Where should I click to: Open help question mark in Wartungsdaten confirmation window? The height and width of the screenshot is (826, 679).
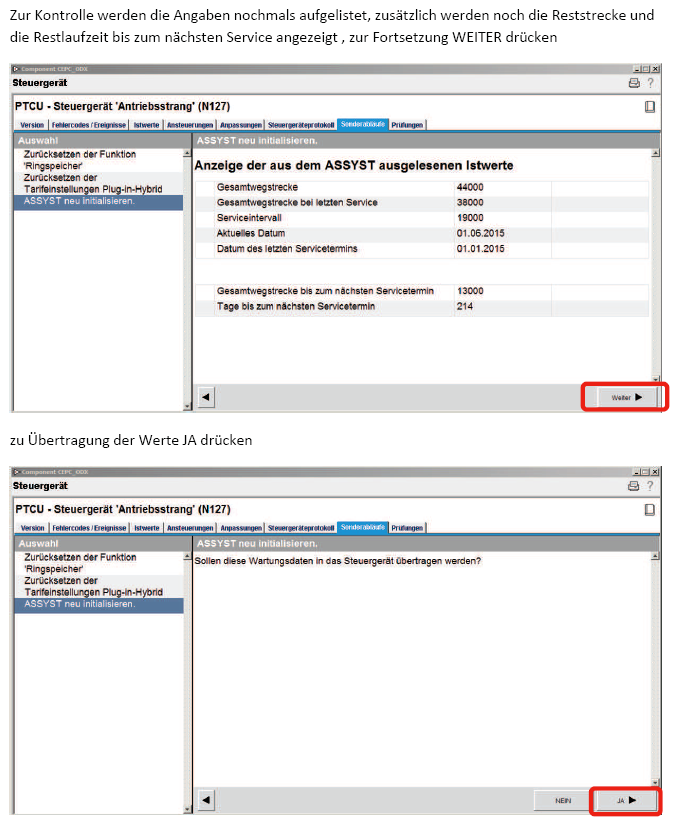tap(651, 486)
